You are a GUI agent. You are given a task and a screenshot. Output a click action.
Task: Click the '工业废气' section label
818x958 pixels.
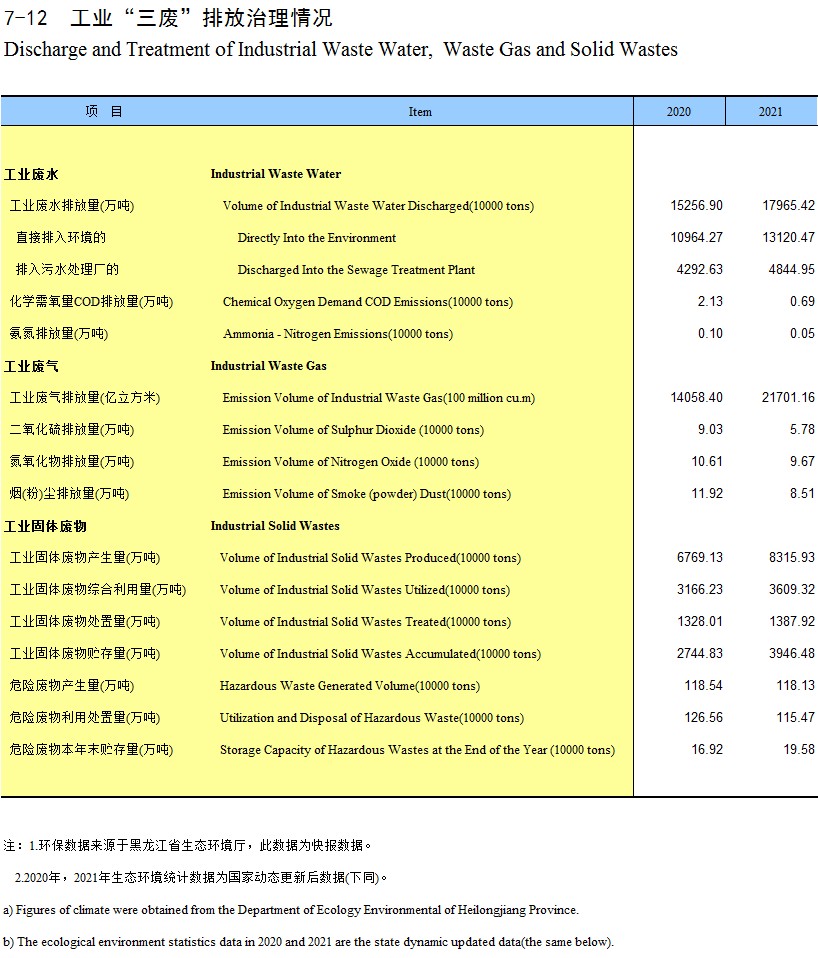pos(31,366)
